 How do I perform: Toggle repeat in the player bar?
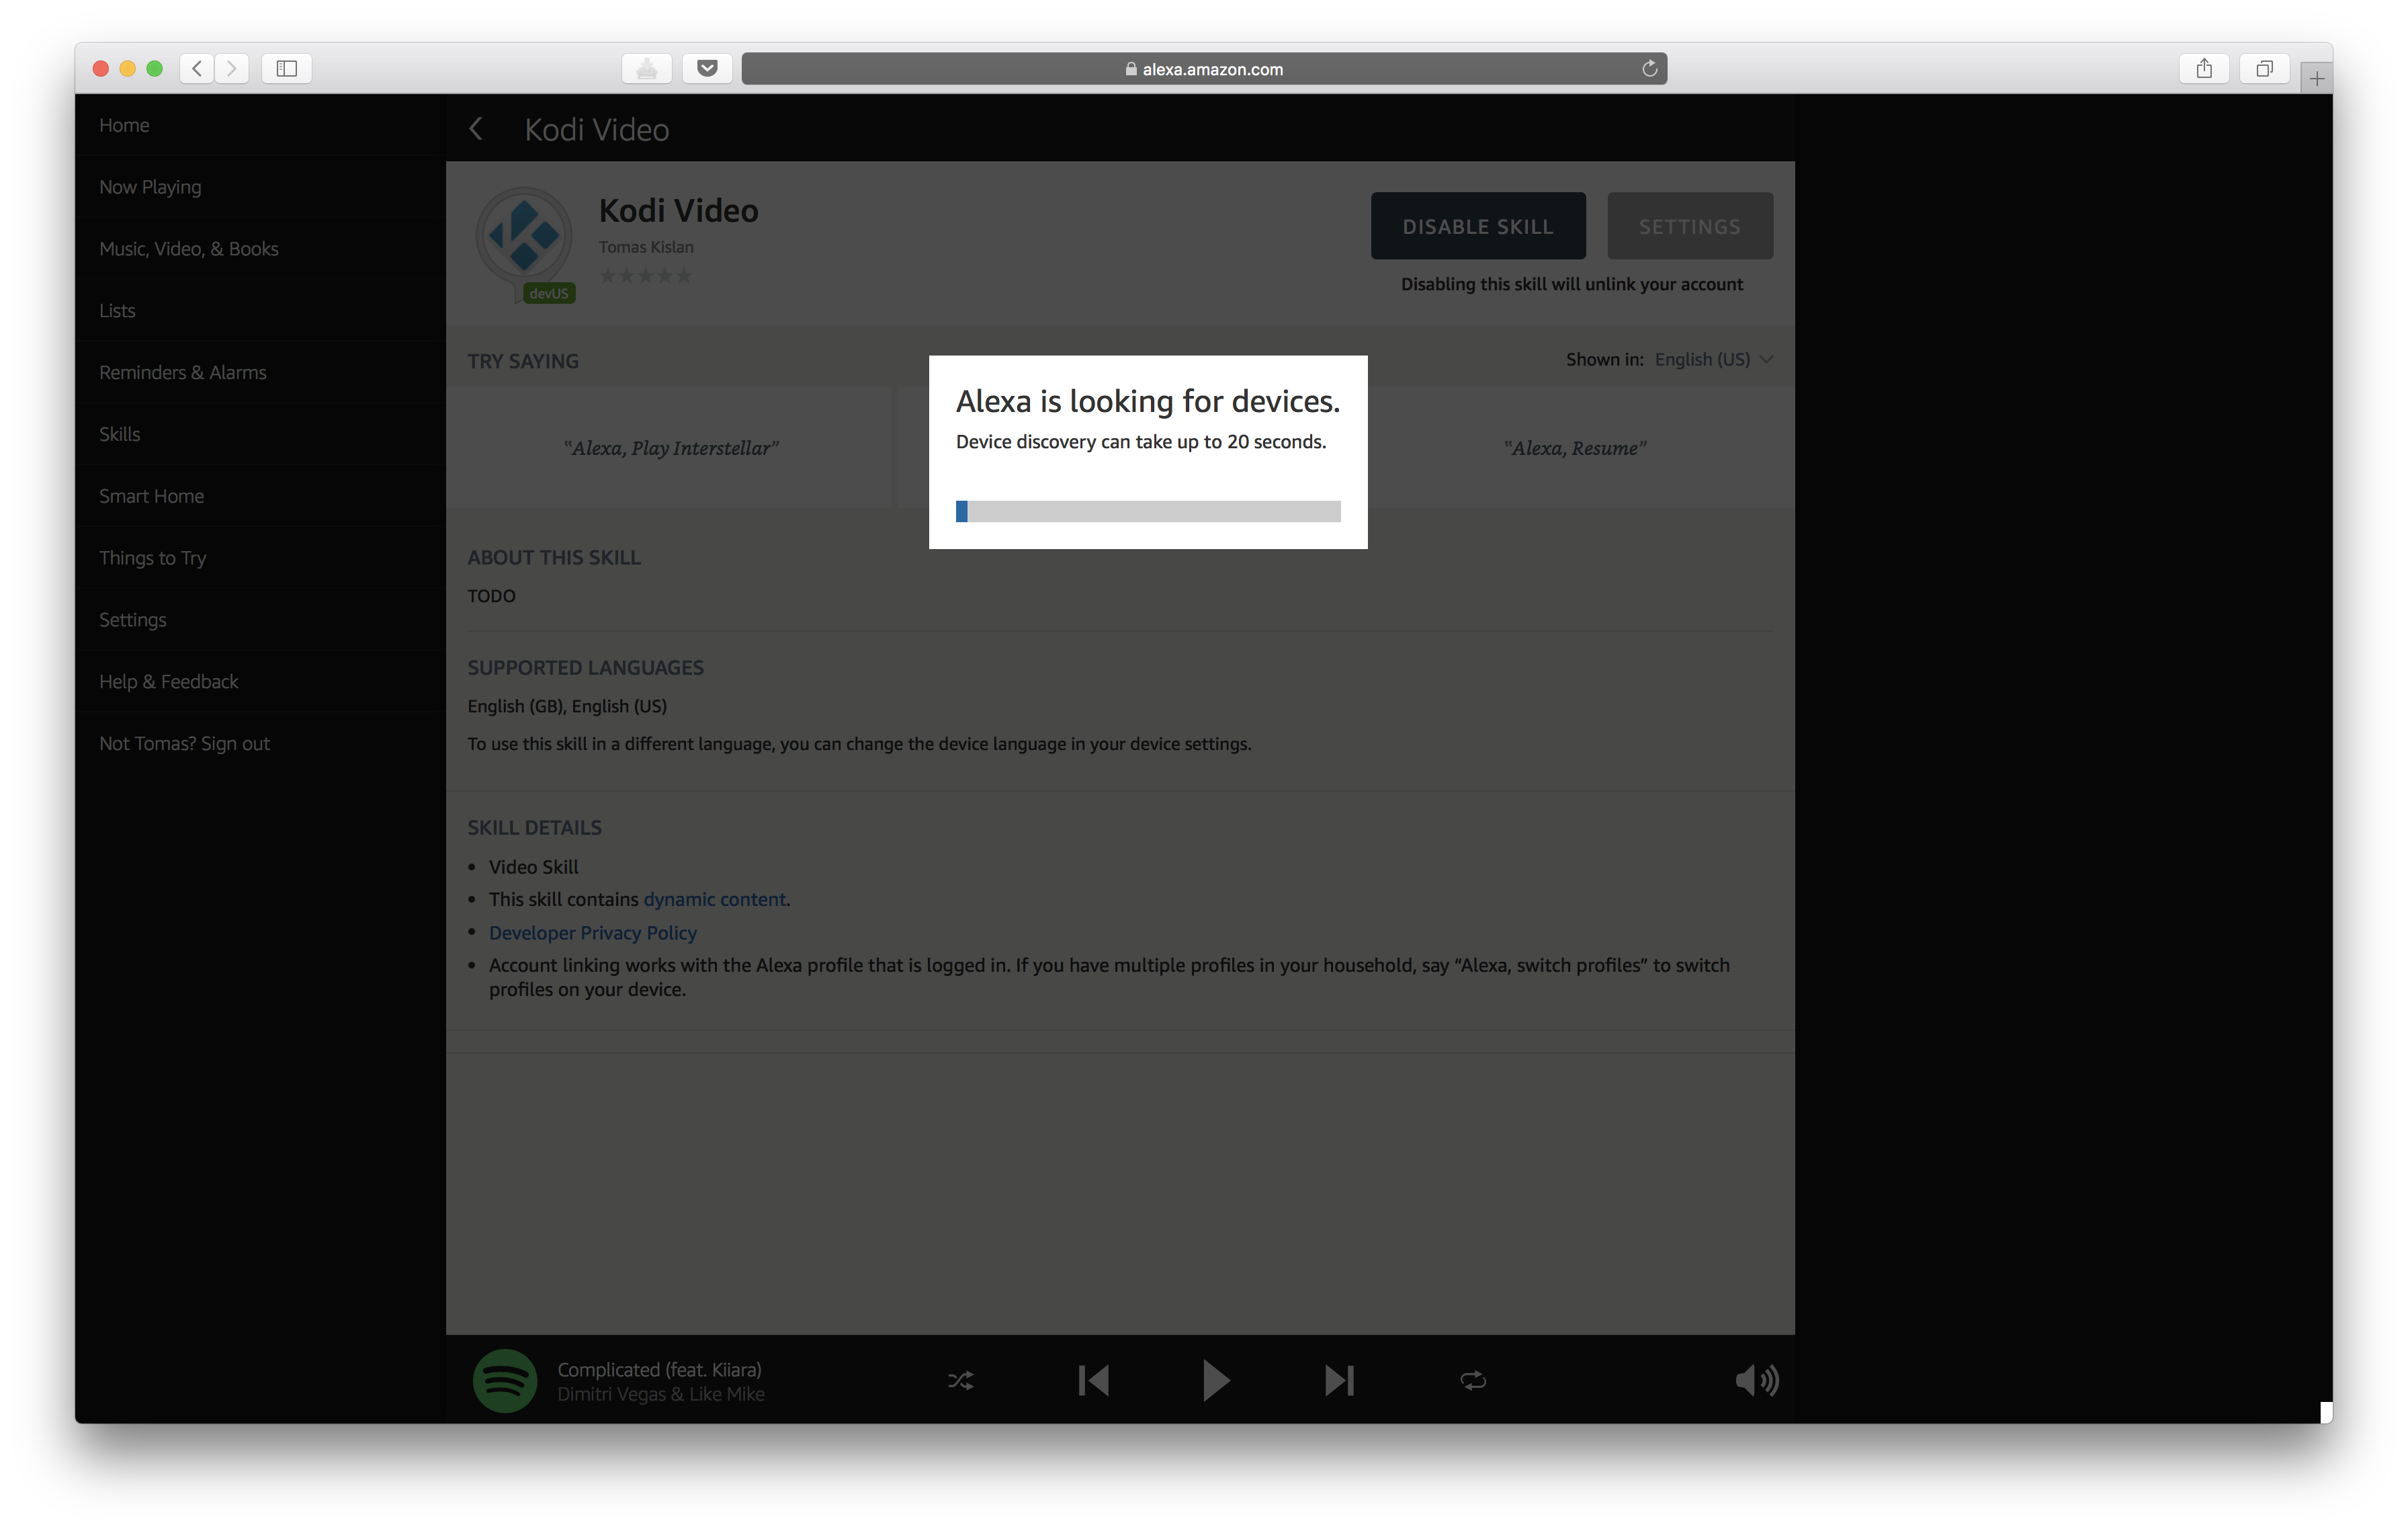(1473, 1381)
